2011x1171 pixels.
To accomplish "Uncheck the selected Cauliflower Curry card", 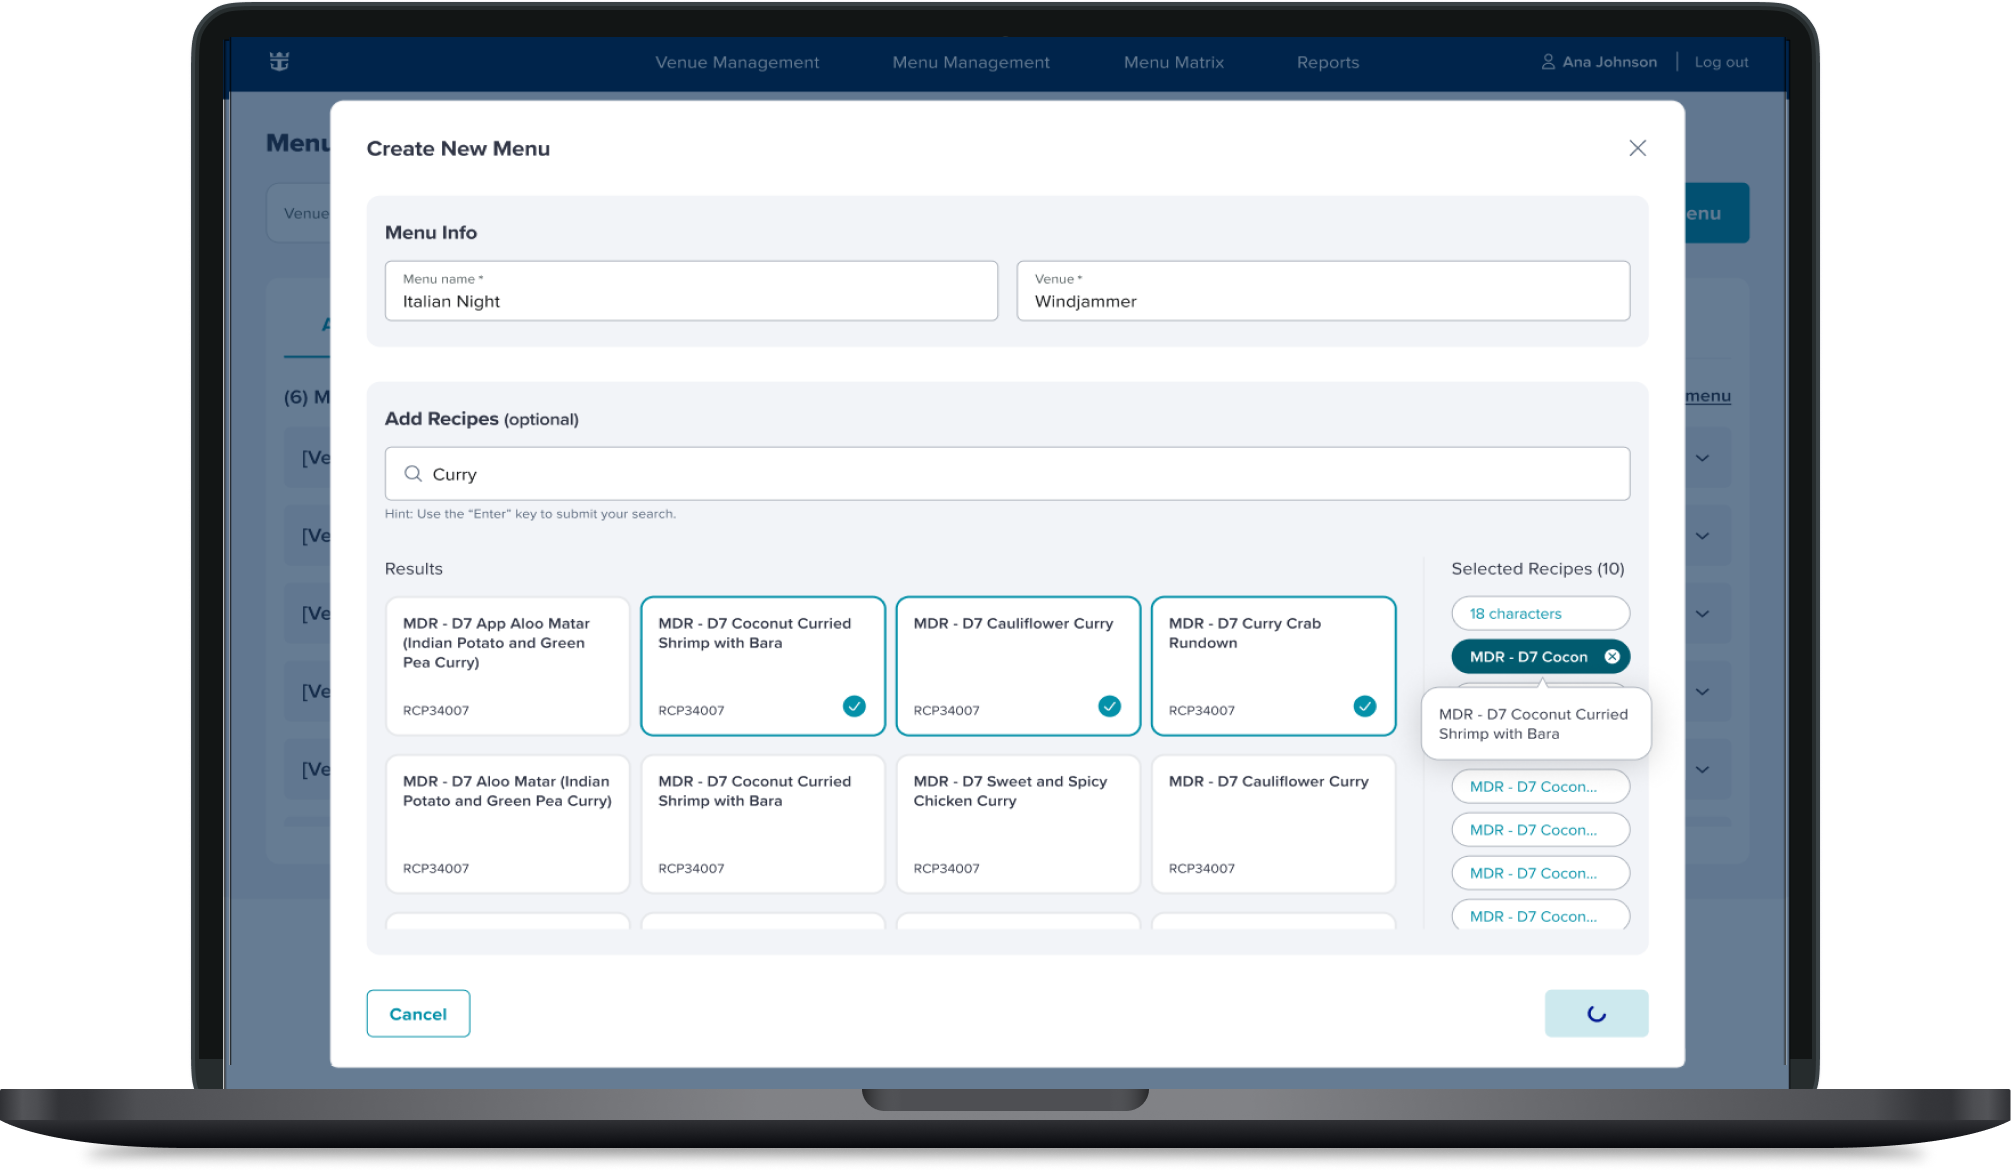I will (1108, 706).
